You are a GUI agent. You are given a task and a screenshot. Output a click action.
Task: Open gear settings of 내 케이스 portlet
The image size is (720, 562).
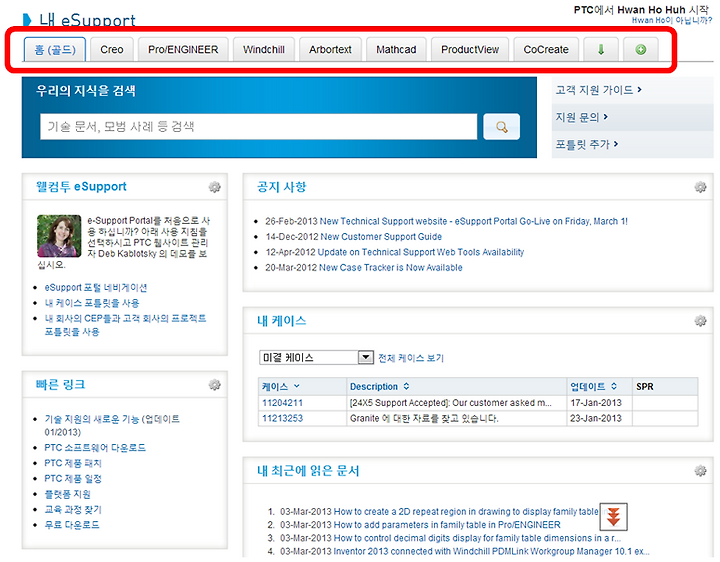click(700, 320)
